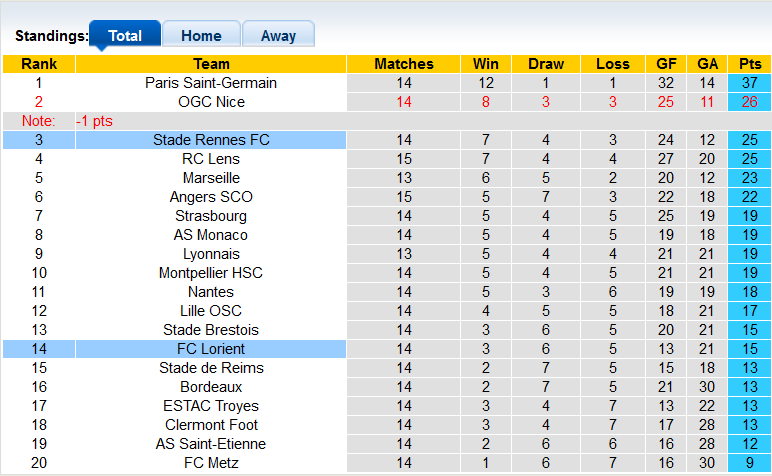Click the Win column header

(486, 64)
